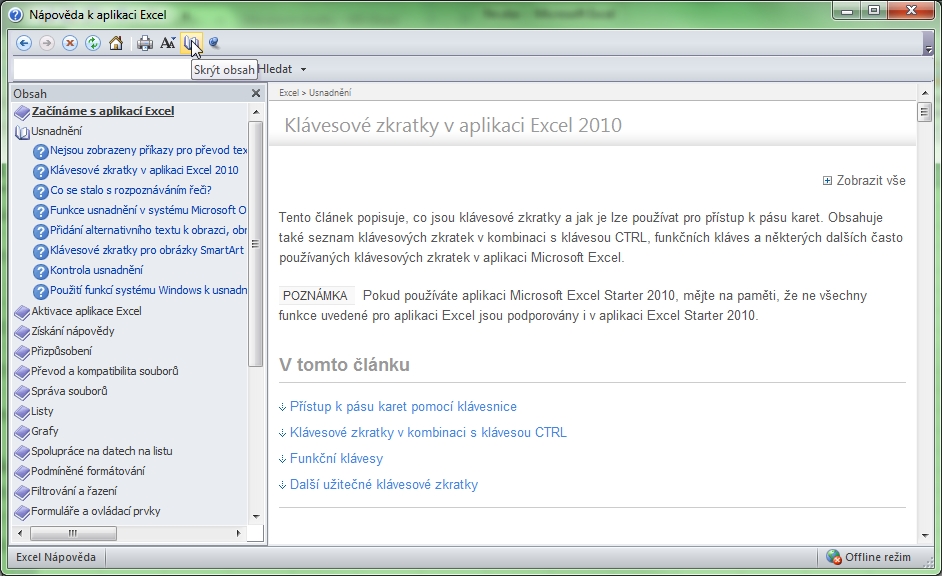Image resolution: width=942 pixels, height=576 pixels.
Task: Go back with the blue Back arrow
Action: [x=24, y=43]
